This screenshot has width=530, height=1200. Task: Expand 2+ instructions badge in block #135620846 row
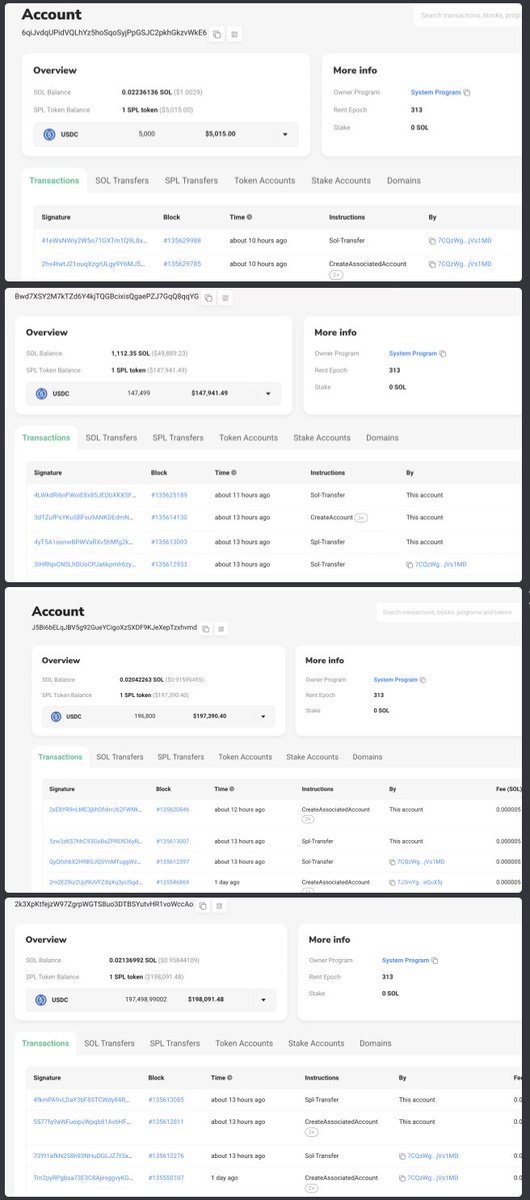307,819
